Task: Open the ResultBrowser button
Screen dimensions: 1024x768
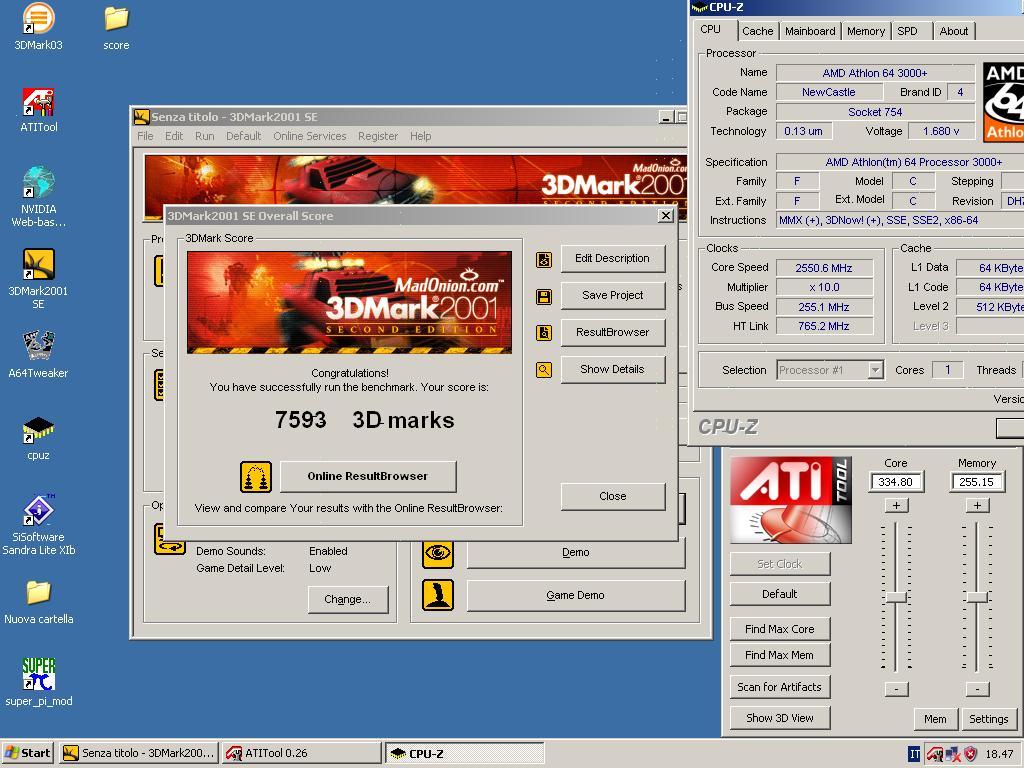Action: pos(613,332)
